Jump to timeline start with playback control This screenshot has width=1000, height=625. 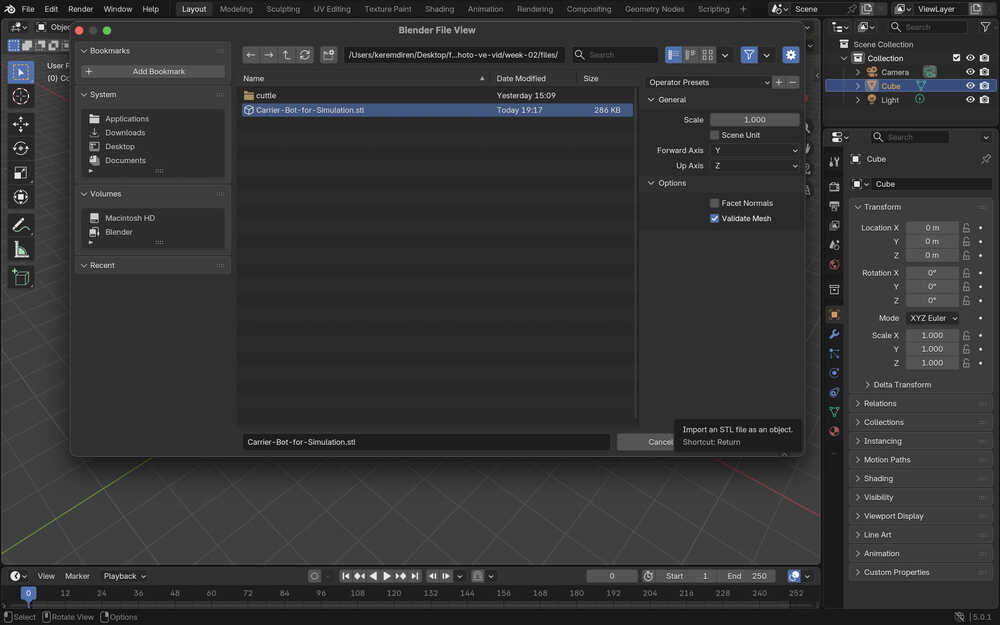pyautogui.click(x=346, y=576)
